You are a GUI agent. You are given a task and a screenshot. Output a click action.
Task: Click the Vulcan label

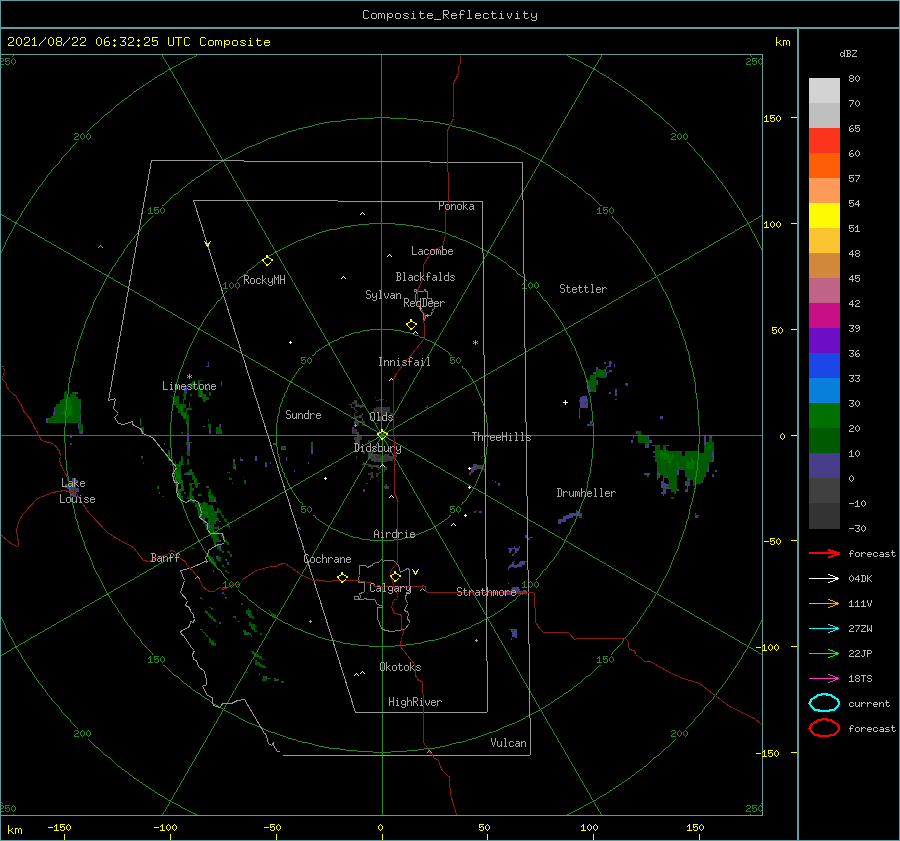[508, 743]
